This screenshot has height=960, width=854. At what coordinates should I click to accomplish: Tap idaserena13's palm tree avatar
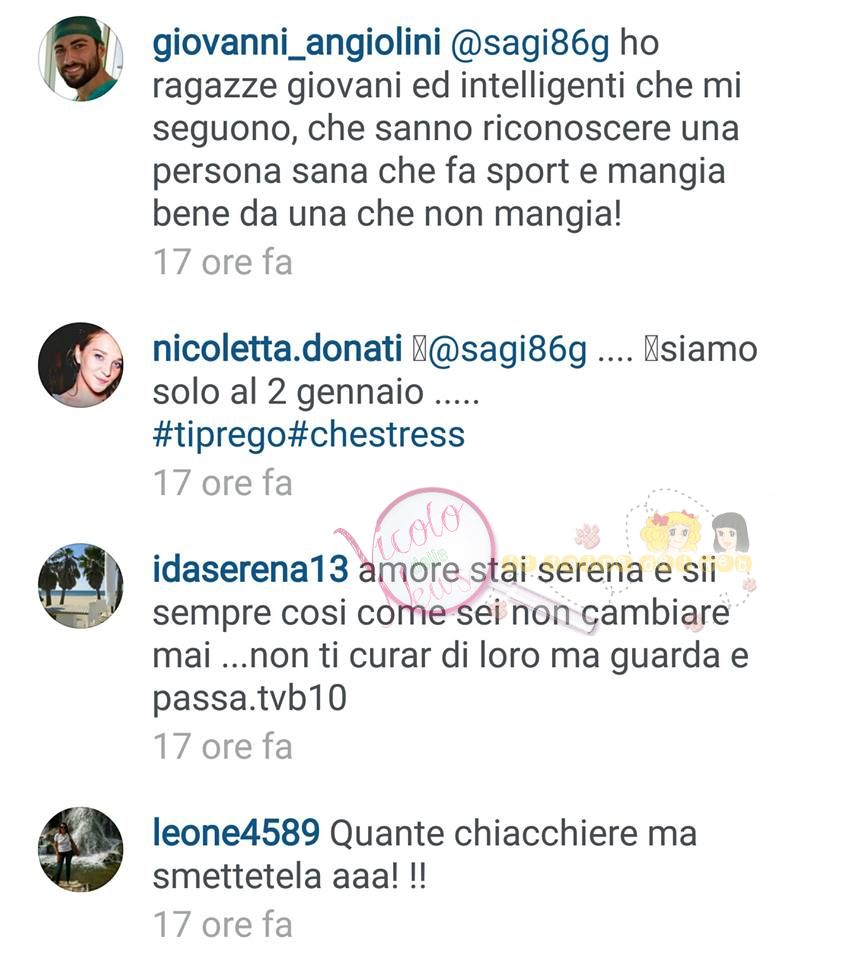click(x=81, y=585)
